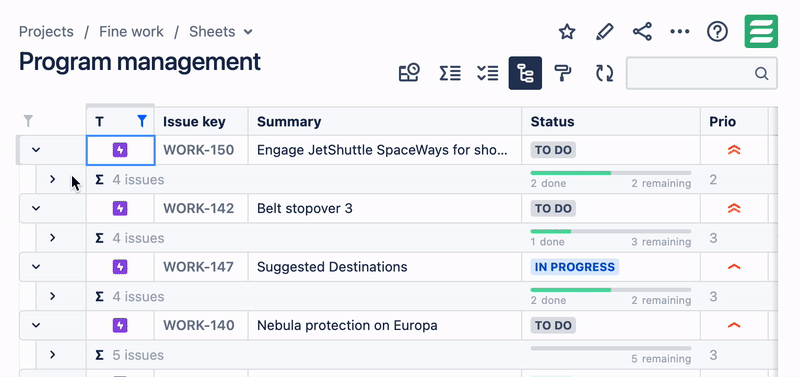
Task: Expand 4 issues group under WORK-142
Action: pos(52,238)
